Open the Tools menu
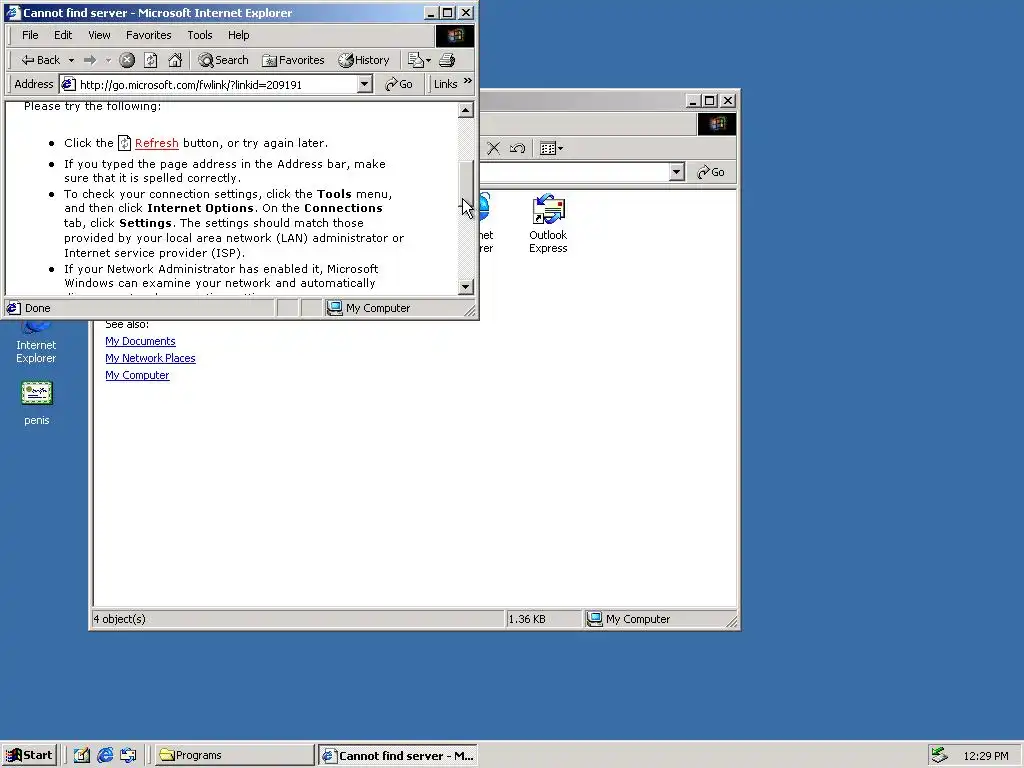1024x768 pixels. 200,35
